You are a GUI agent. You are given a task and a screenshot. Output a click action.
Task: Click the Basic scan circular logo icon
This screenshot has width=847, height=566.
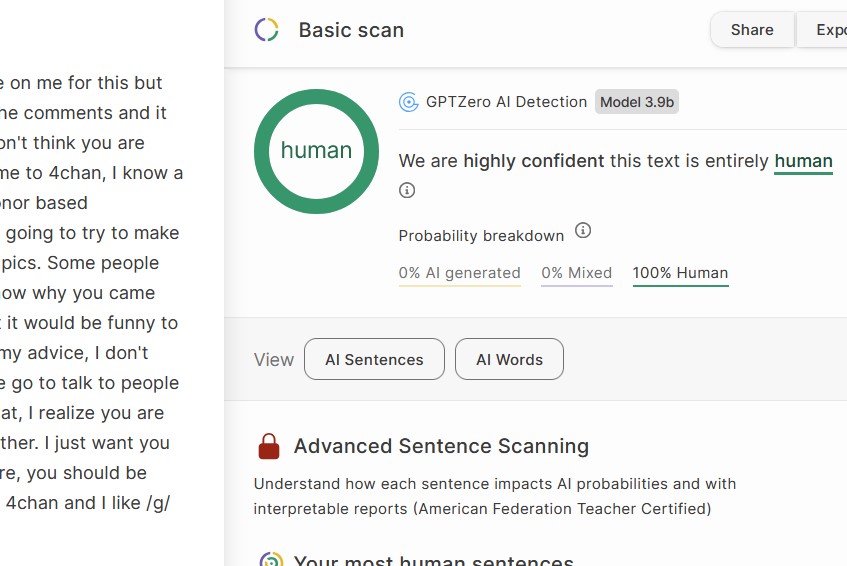tap(266, 30)
